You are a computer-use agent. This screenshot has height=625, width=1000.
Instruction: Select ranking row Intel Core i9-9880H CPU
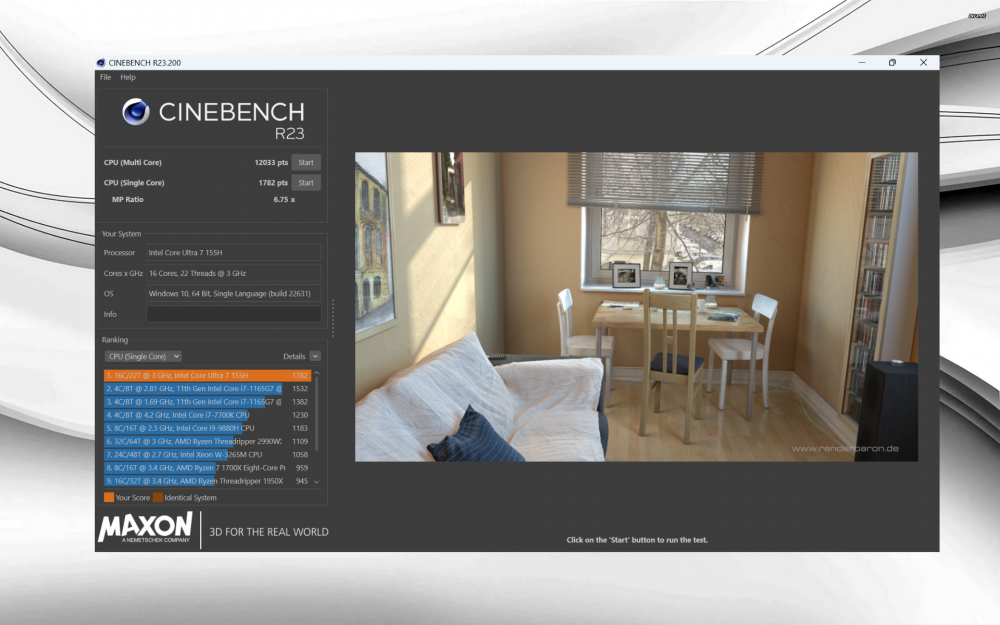pos(207,428)
